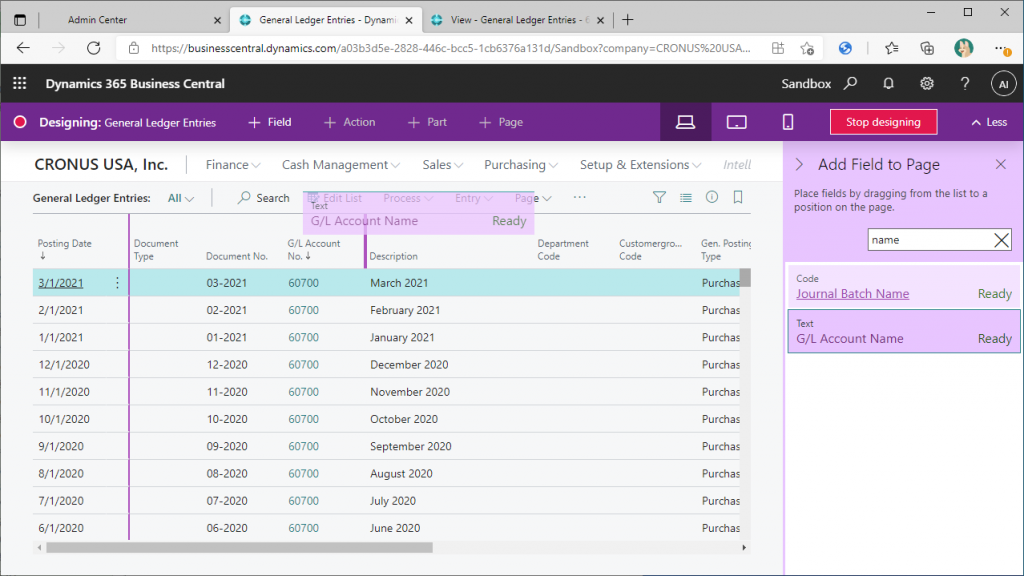Click the search magnifier in the header
Screen dimensions: 1024x576
850,84
